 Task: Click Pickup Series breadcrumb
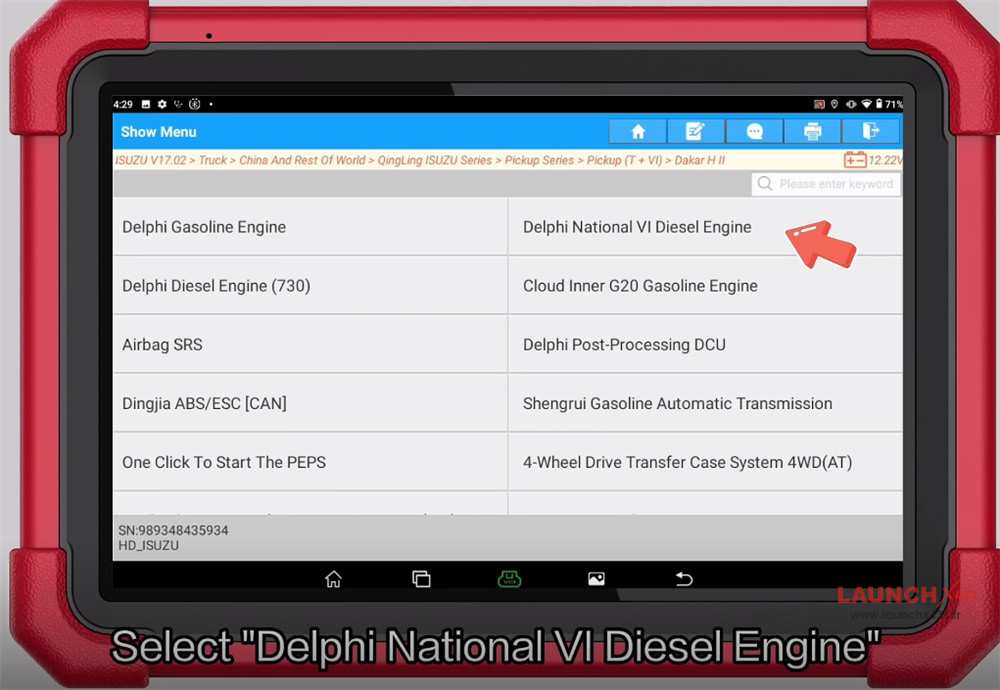click(539, 160)
